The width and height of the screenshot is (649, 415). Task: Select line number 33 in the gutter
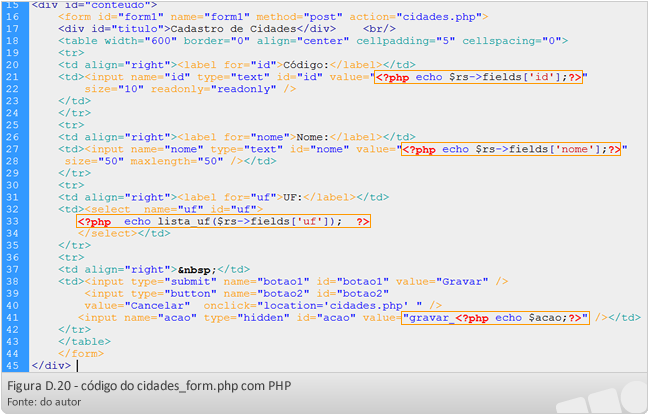click(x=12, y=221)
